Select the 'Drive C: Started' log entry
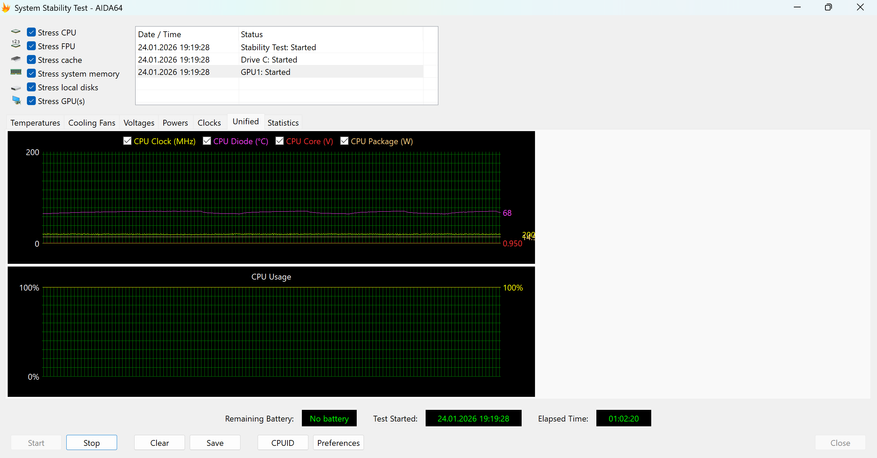 click(268, 60)
